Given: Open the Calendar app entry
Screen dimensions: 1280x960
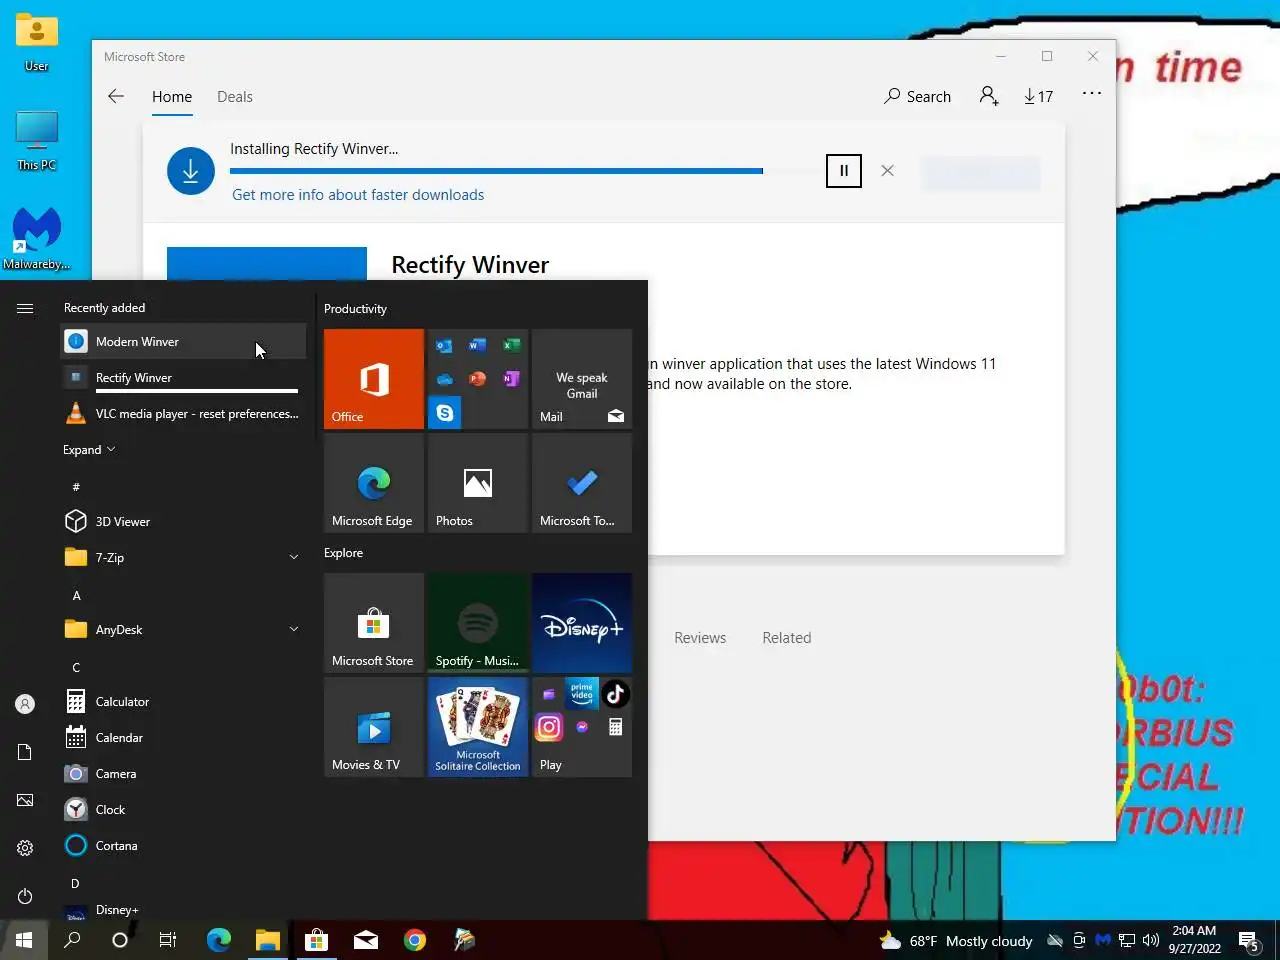Looking at the screenshot, I should click(x=183, y=738).
